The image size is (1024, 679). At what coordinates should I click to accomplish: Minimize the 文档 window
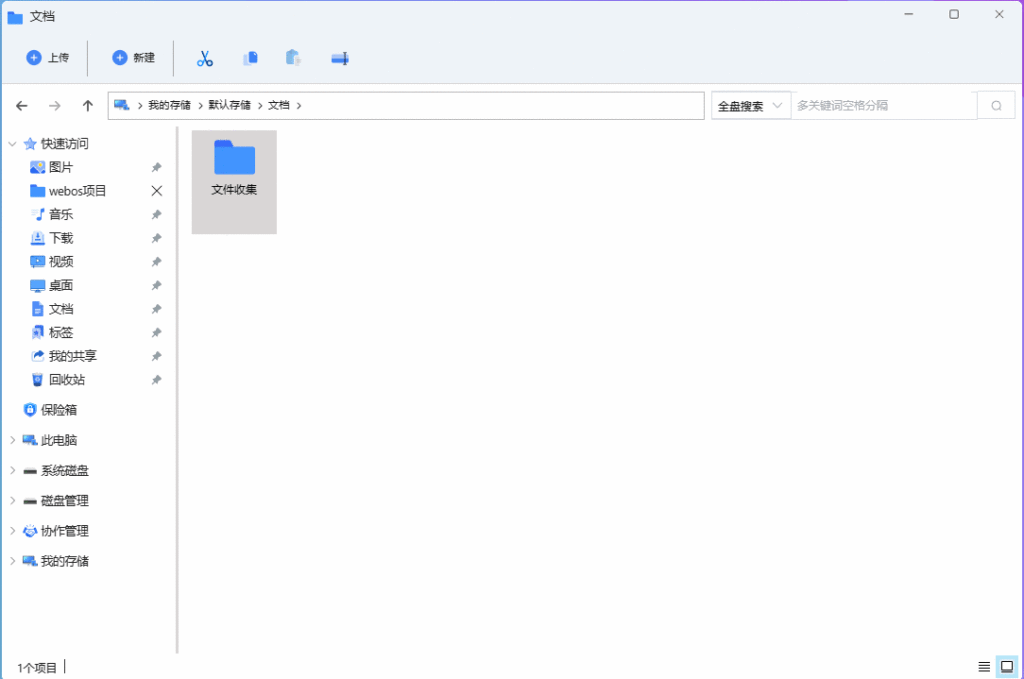point(908,14)
